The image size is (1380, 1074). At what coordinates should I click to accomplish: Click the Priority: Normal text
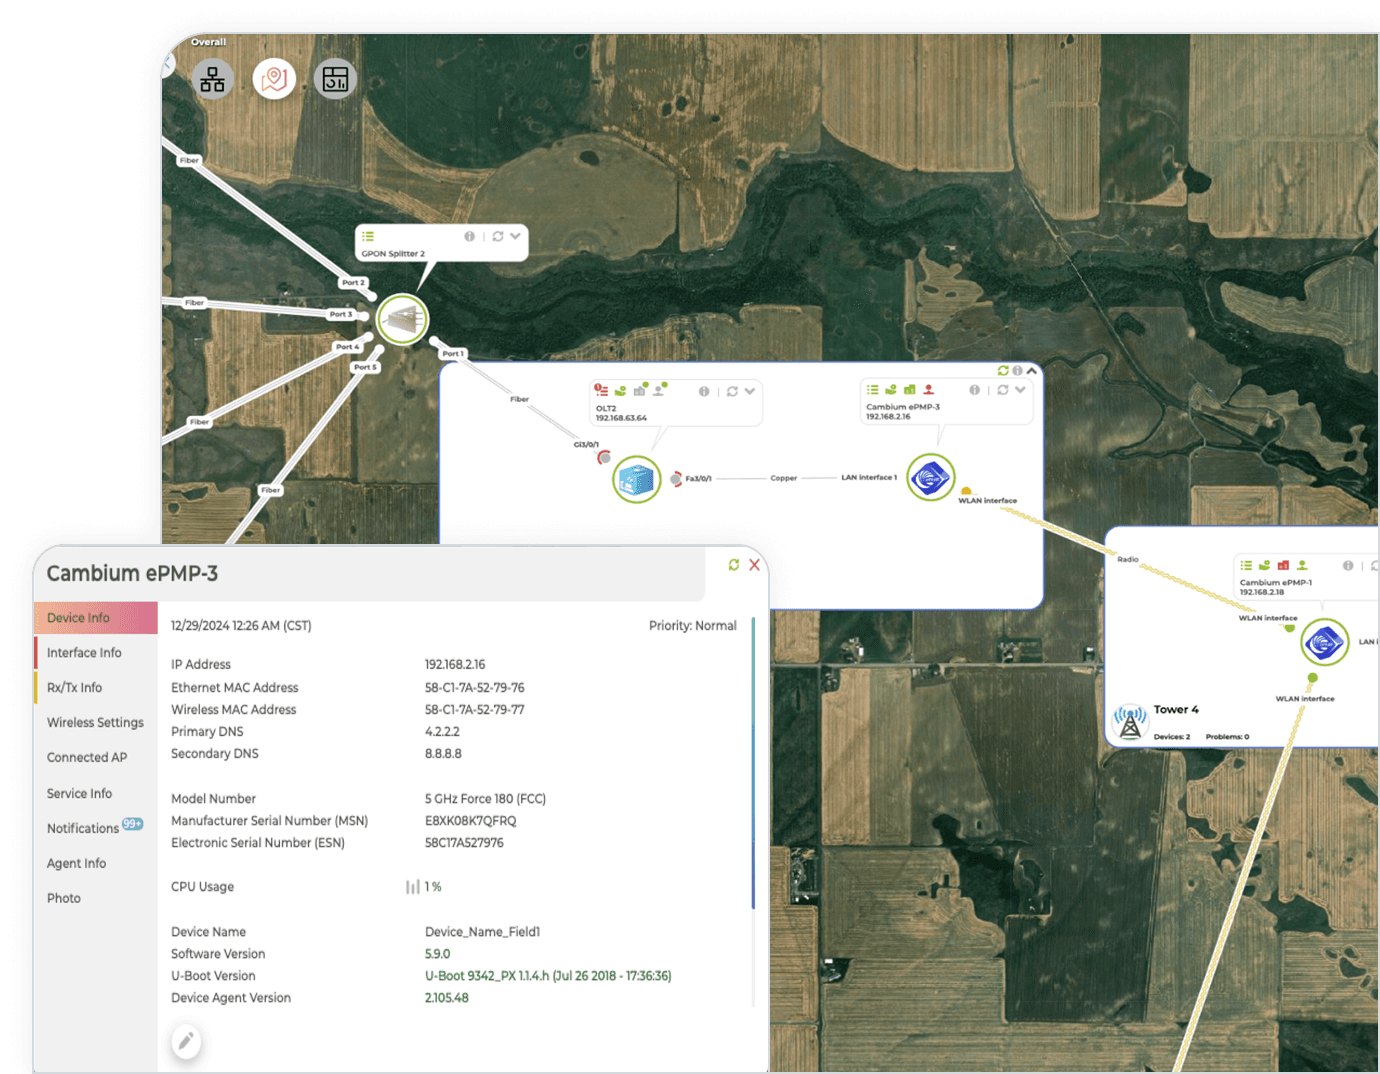692,626
